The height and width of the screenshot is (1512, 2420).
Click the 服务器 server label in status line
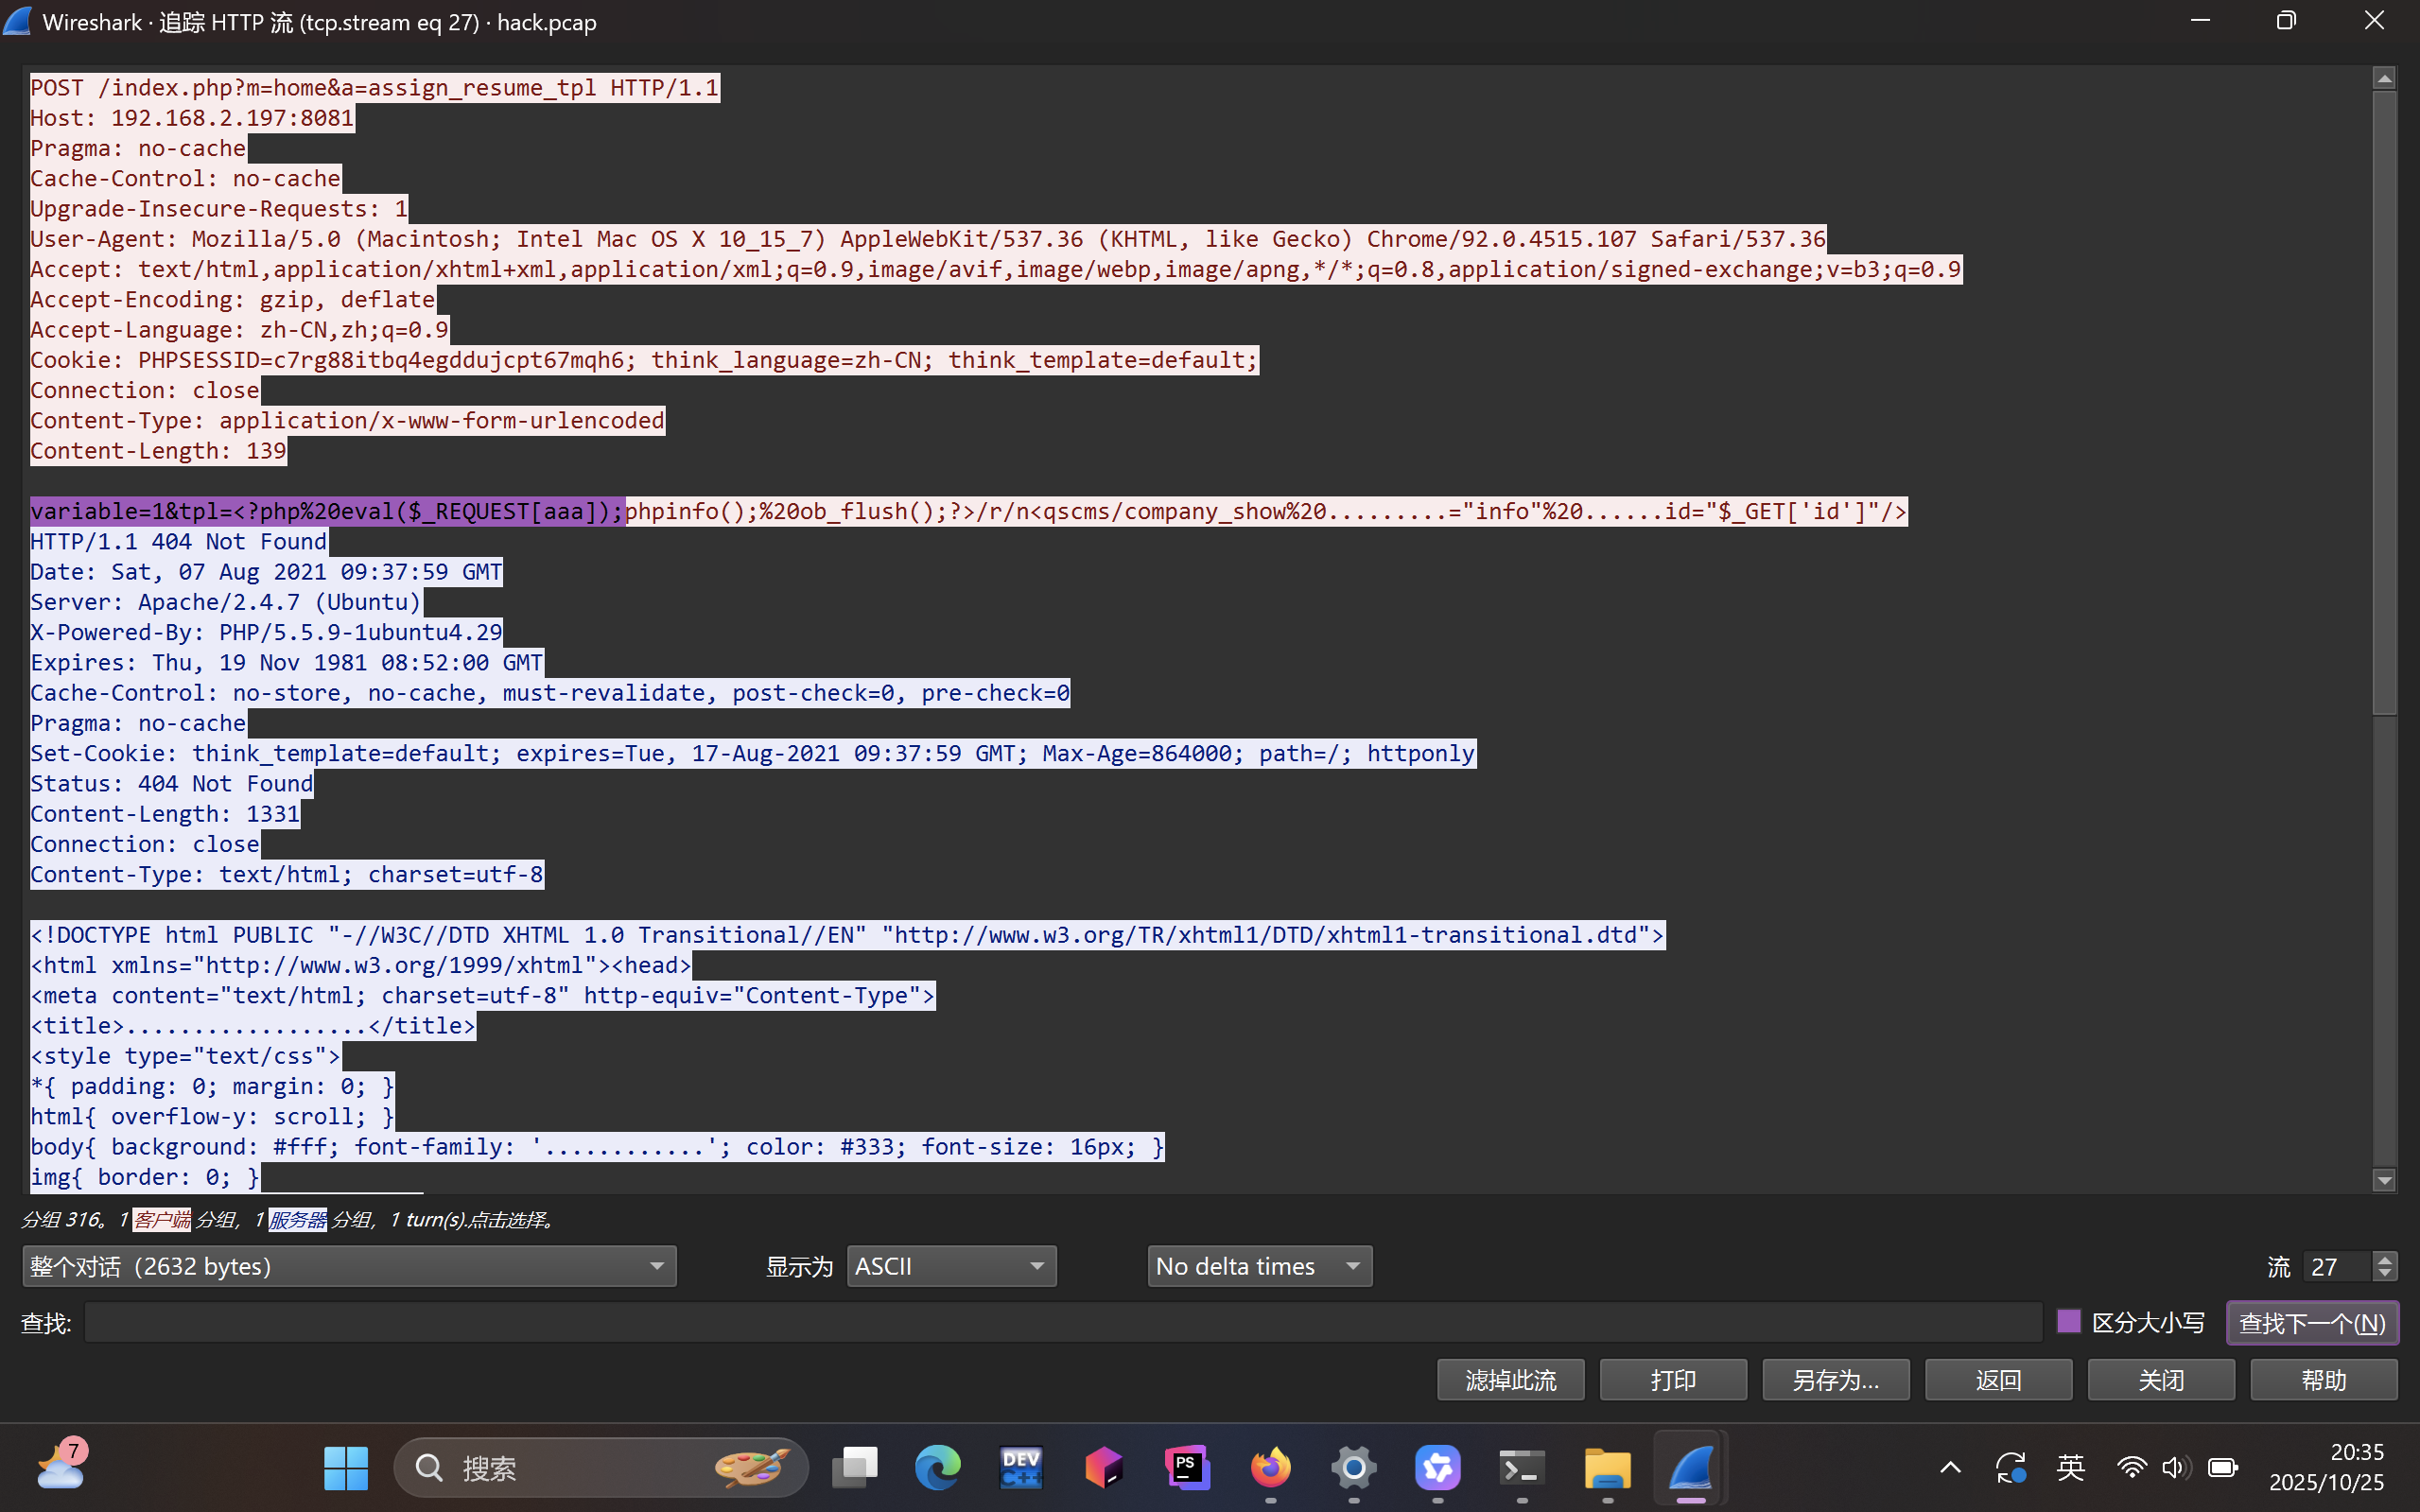297,1220
